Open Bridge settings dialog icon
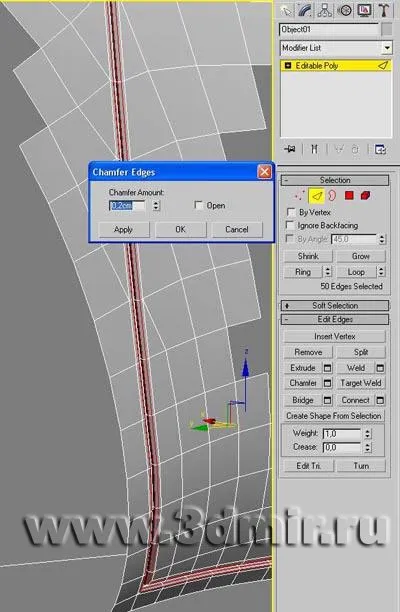The height and width of the screenshot is (612, 400). click(328, 400)
